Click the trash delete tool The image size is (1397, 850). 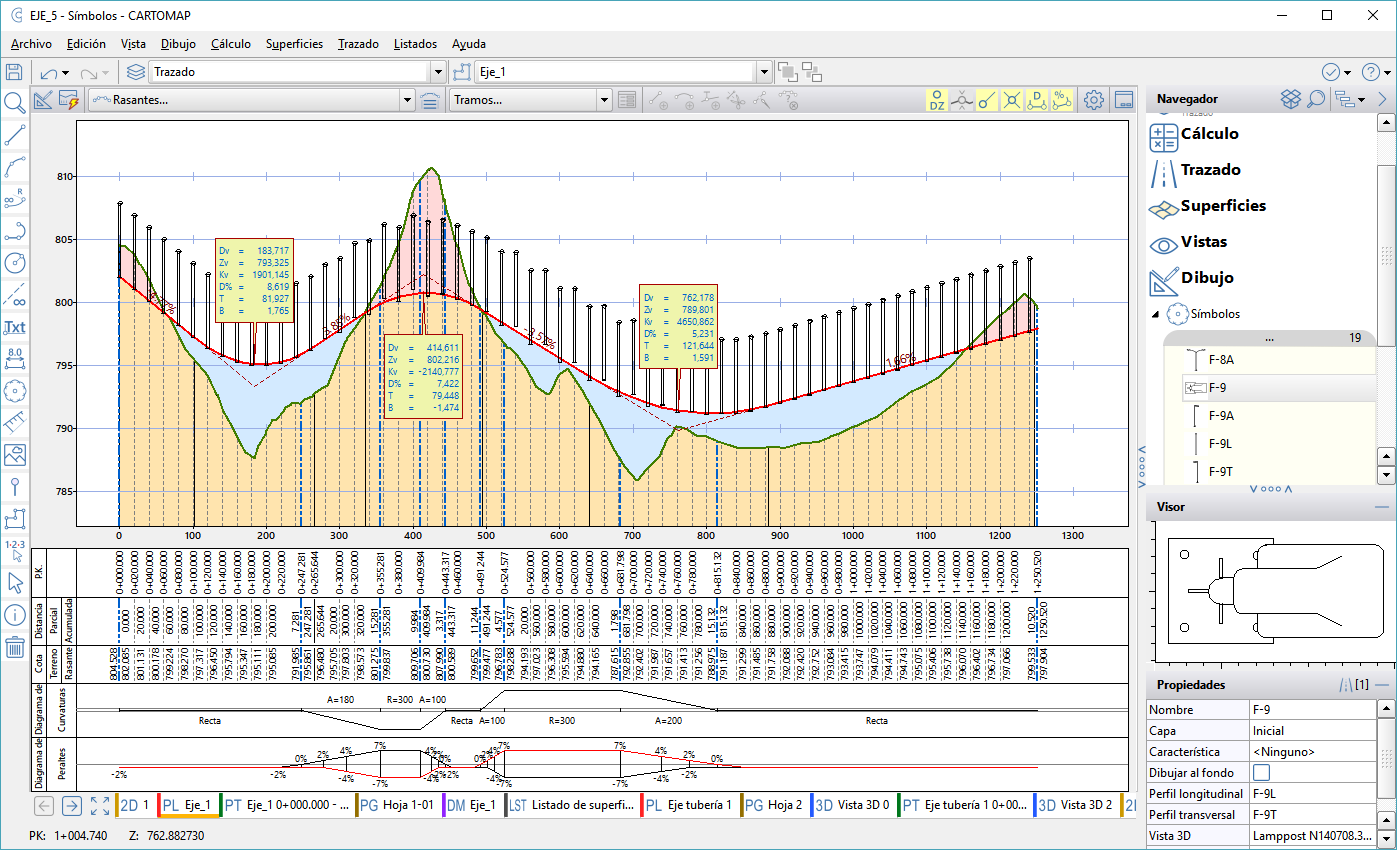click(x=14, y=646)
